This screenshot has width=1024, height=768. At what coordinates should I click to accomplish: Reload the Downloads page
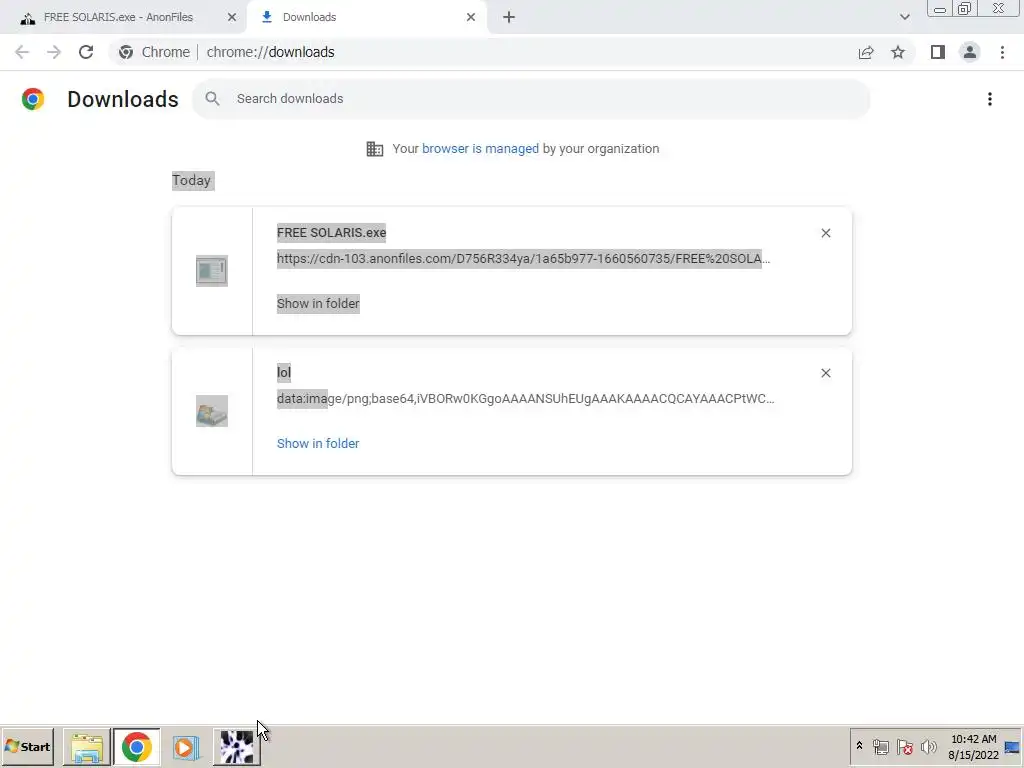(x=86, y=52)
